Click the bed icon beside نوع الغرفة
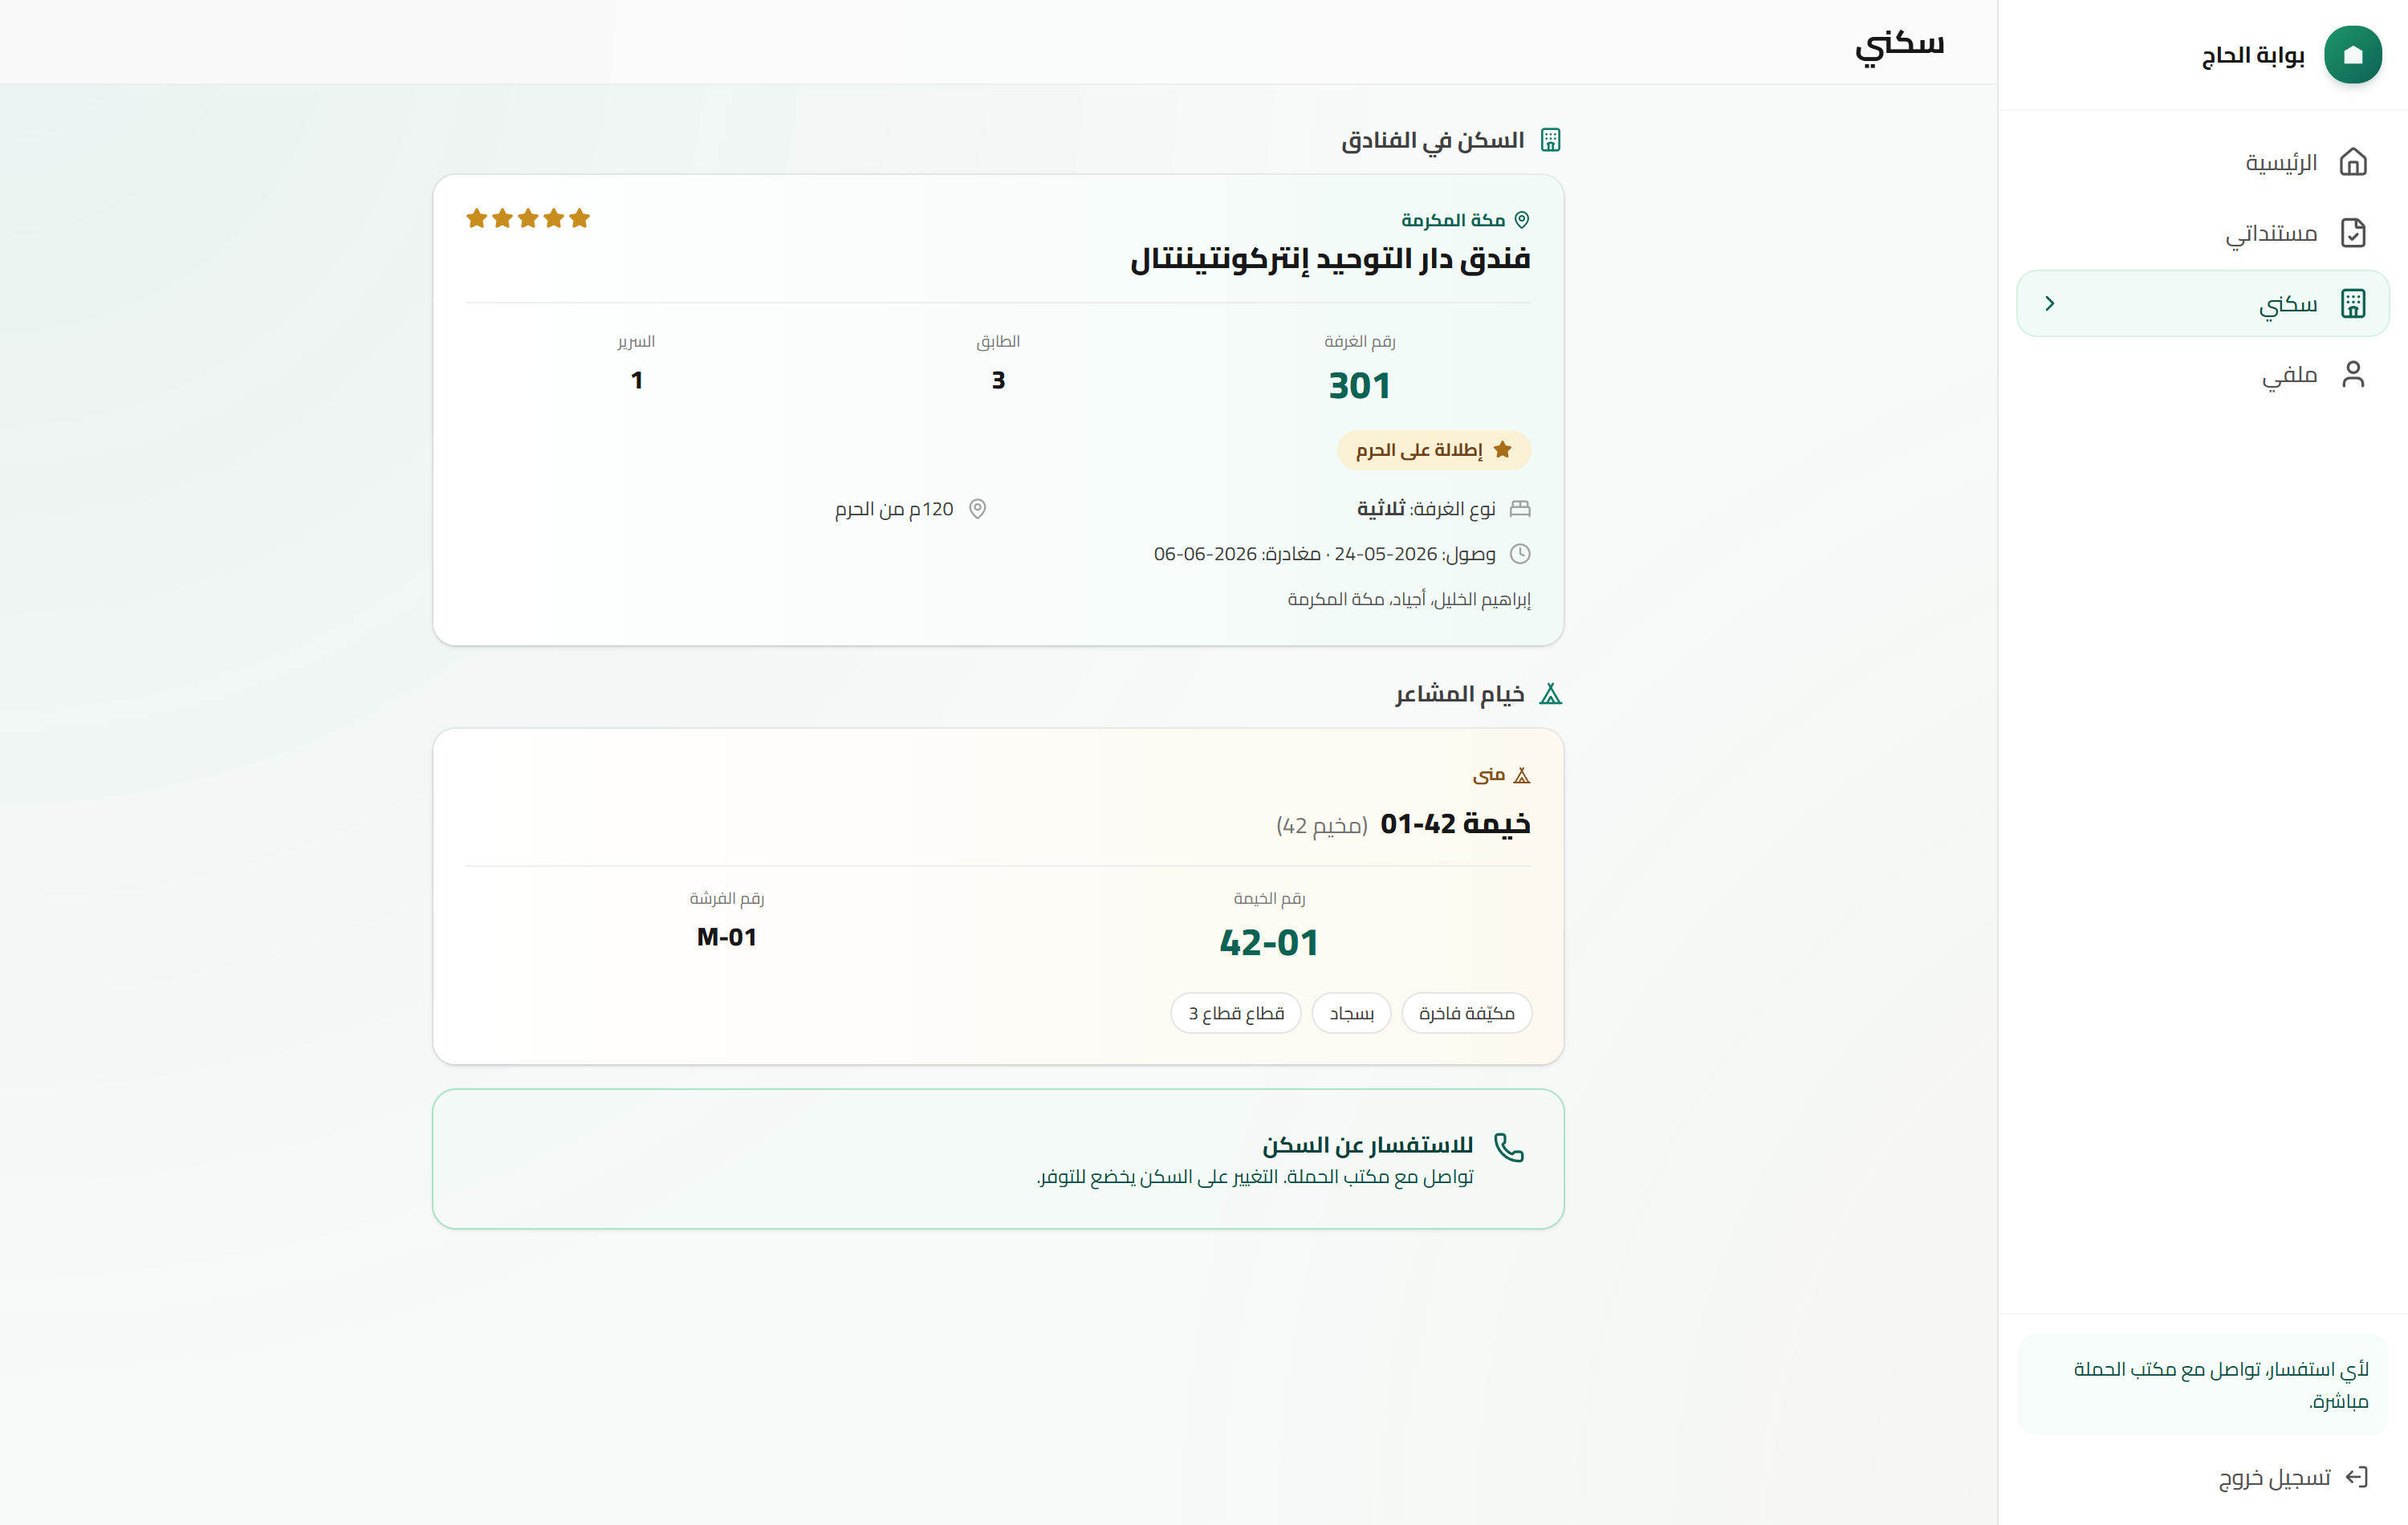Image resolution: width=2408 pixels, height=1525 pixels. 1520,509
